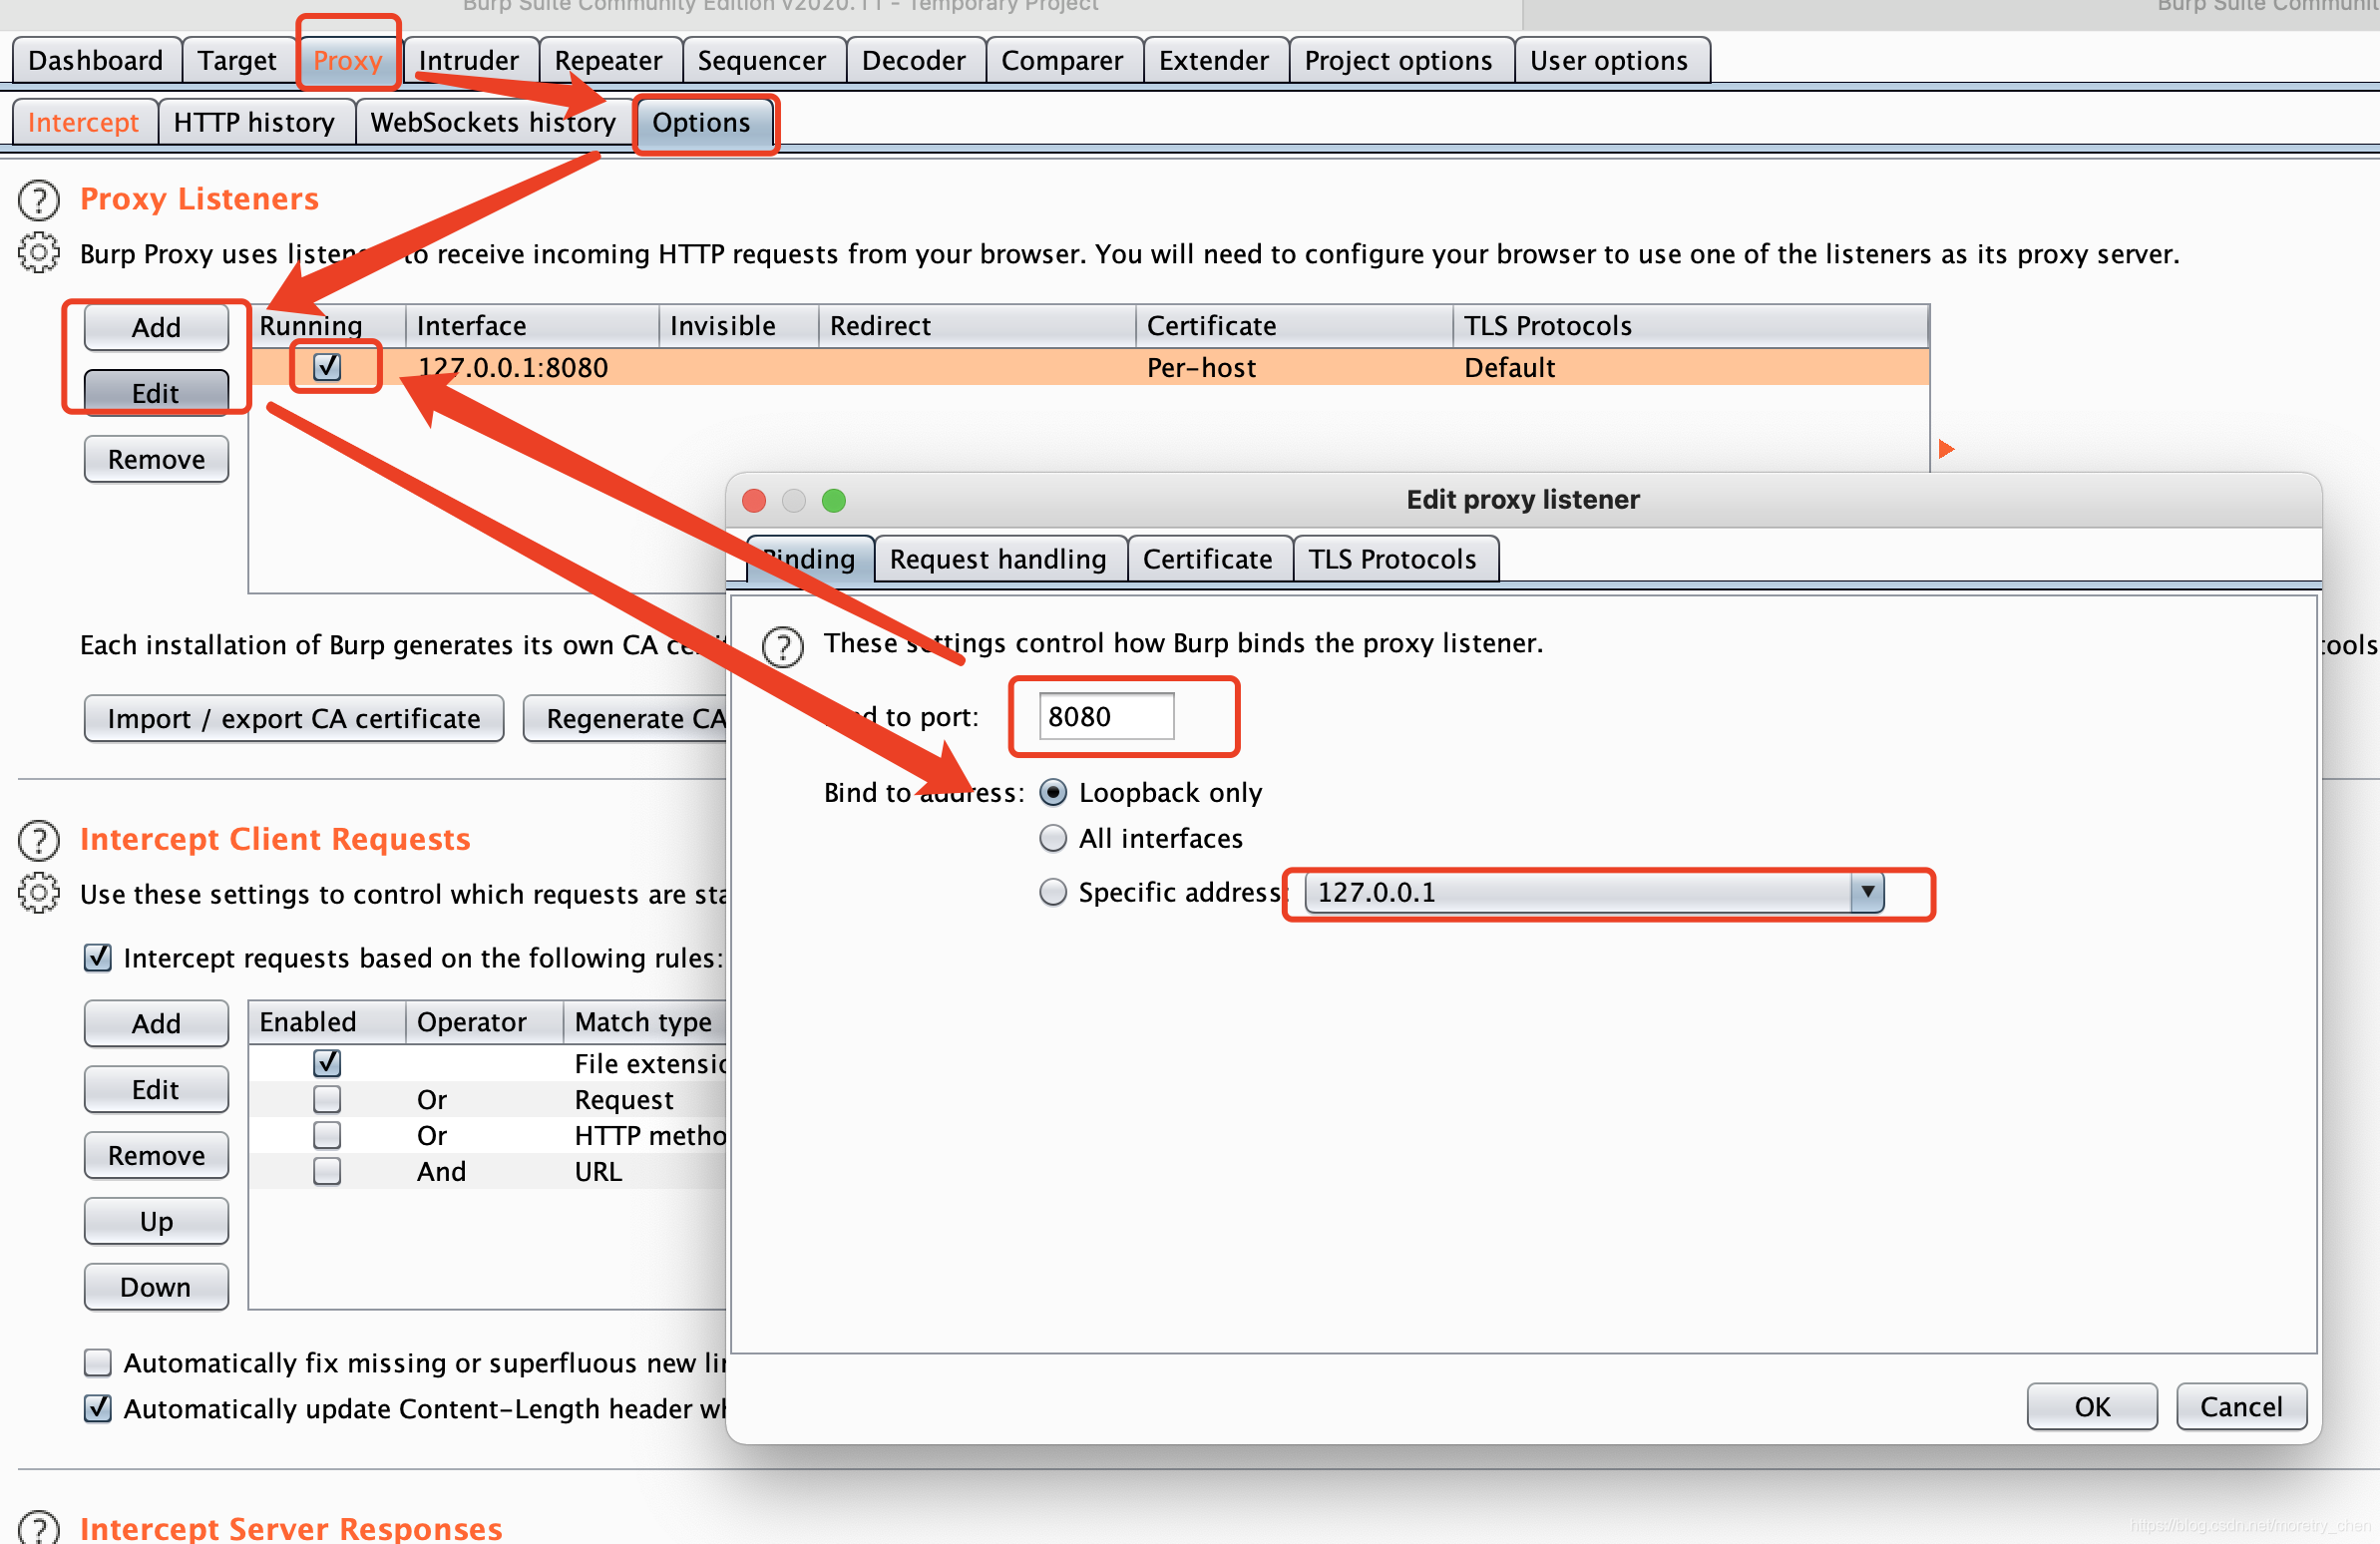
Task: Open the Comparer tab
Action: point(1063,60)
